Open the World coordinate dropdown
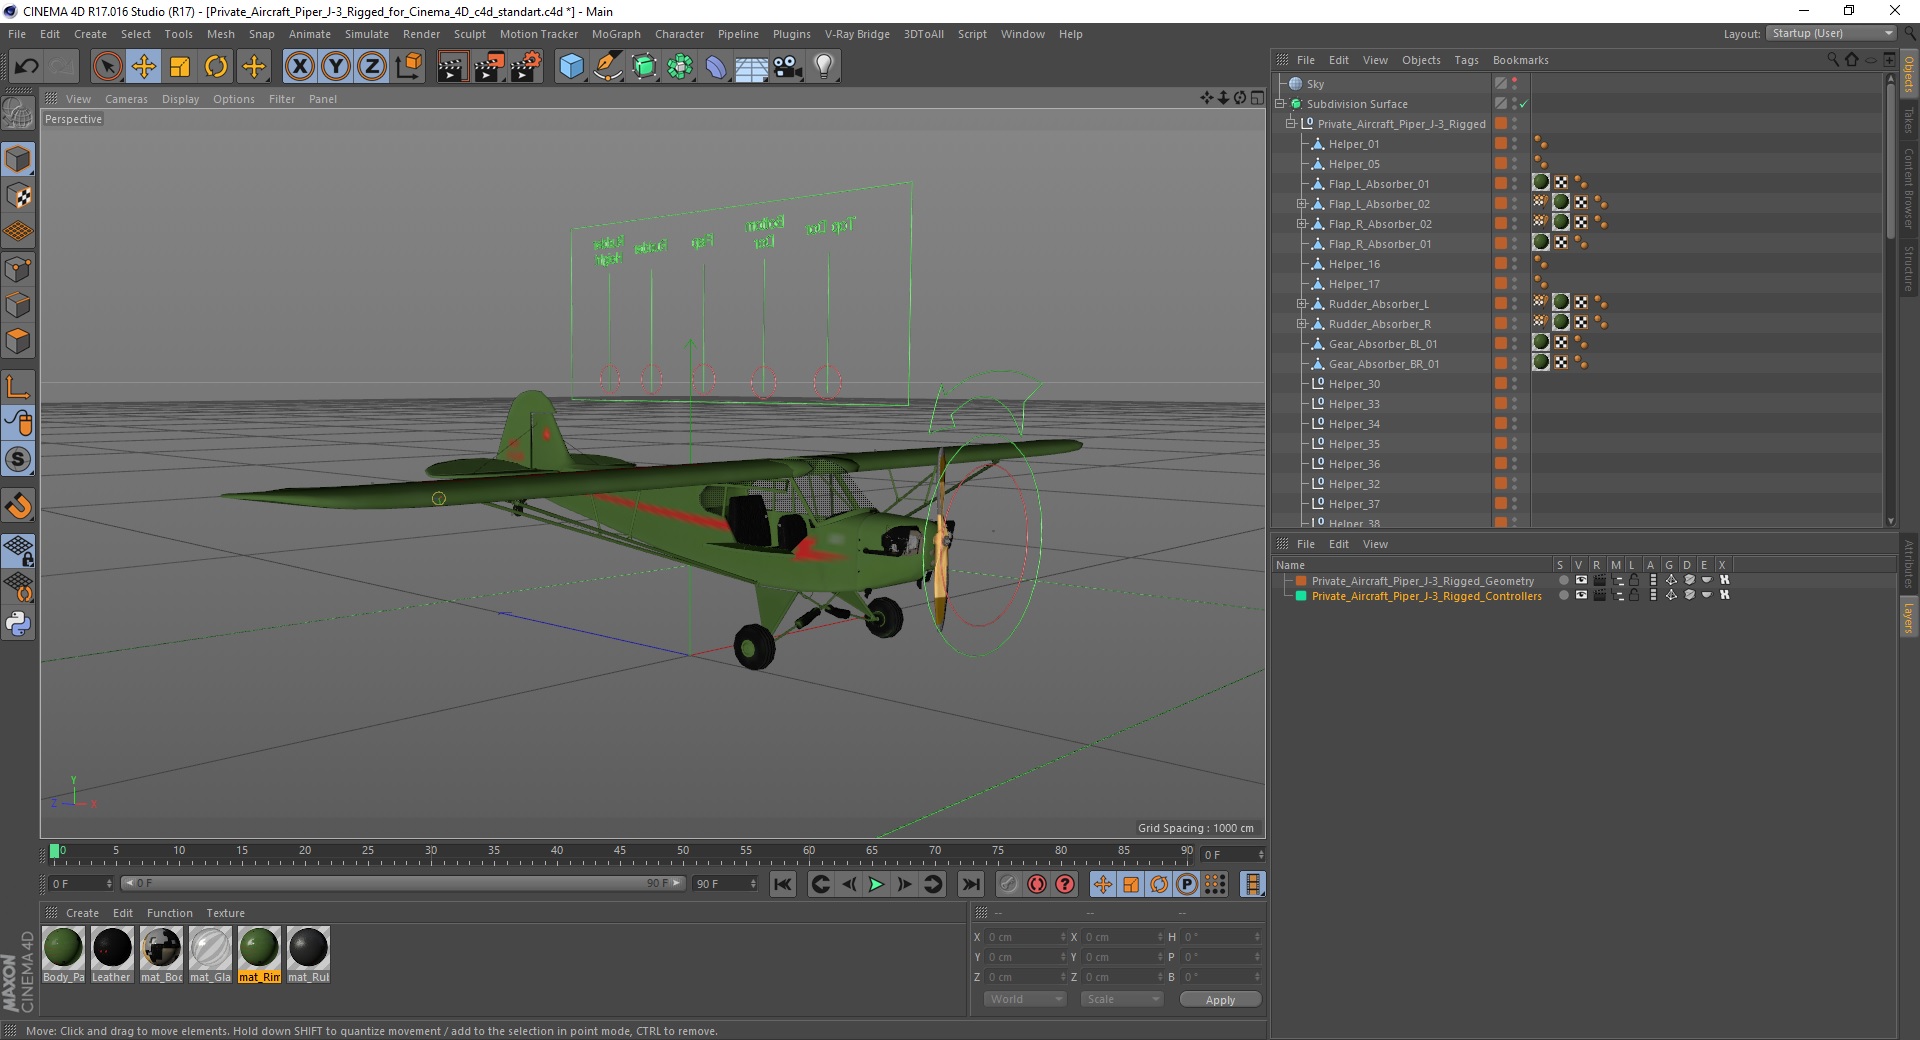Viewport: 1920px width, 1040px height. [1025, 999]
